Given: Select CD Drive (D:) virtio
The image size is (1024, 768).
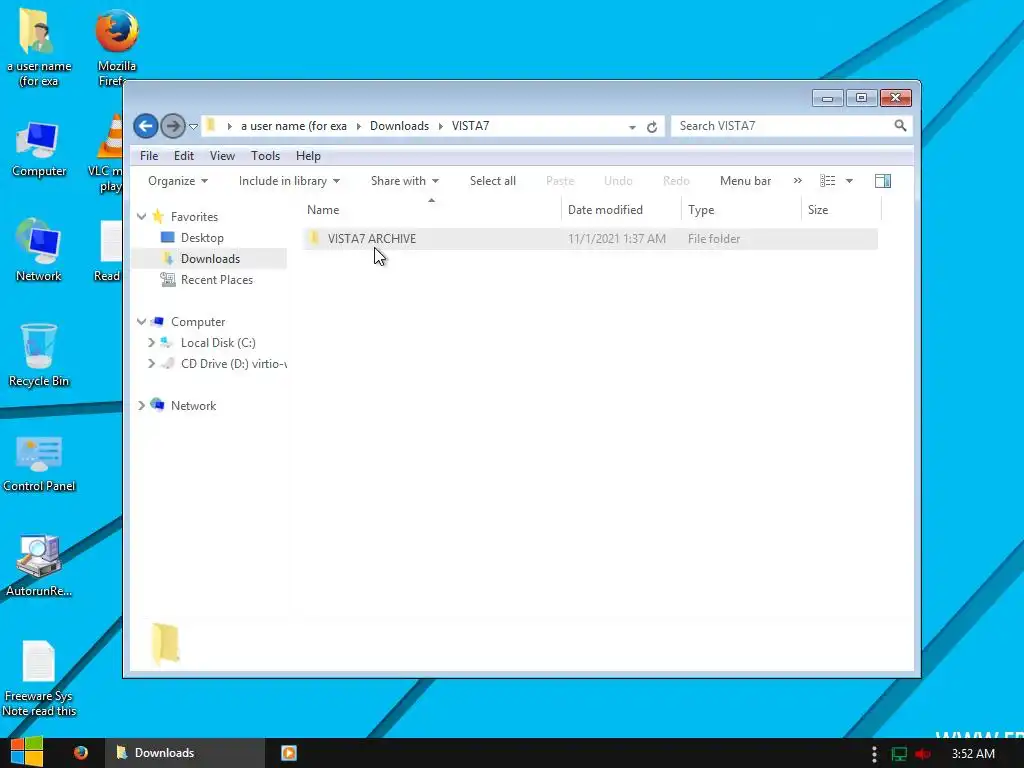Looking at the screenshot, I should coord(234,364).
